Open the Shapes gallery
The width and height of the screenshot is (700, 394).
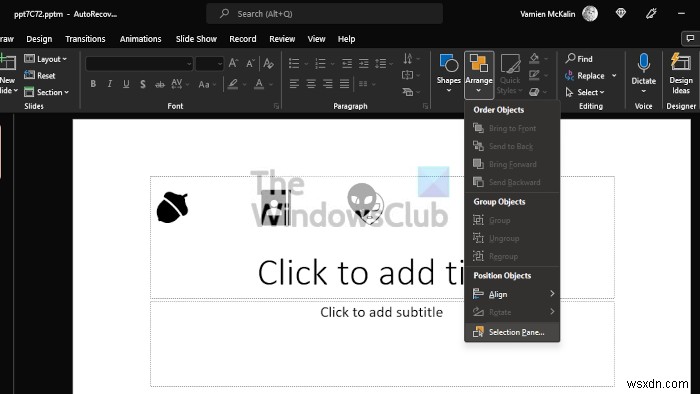point(449,74)
